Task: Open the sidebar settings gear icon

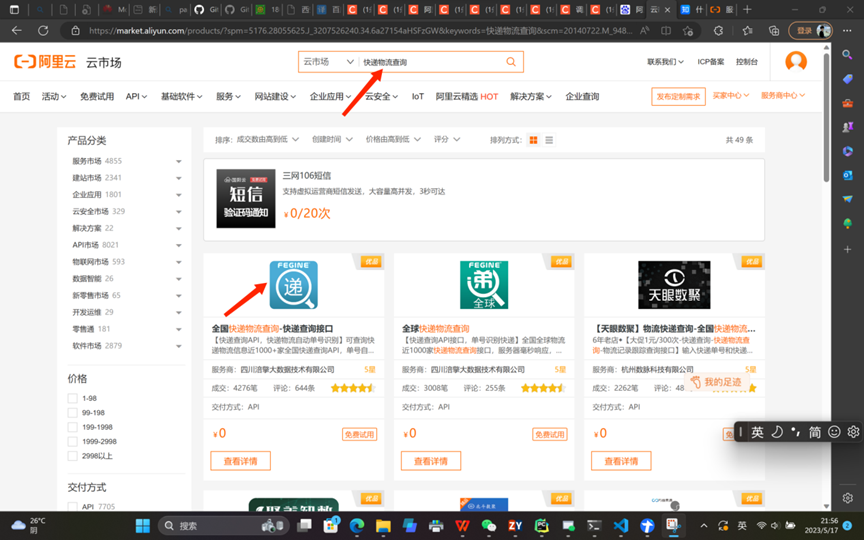Action: click(x=847, y=498)
